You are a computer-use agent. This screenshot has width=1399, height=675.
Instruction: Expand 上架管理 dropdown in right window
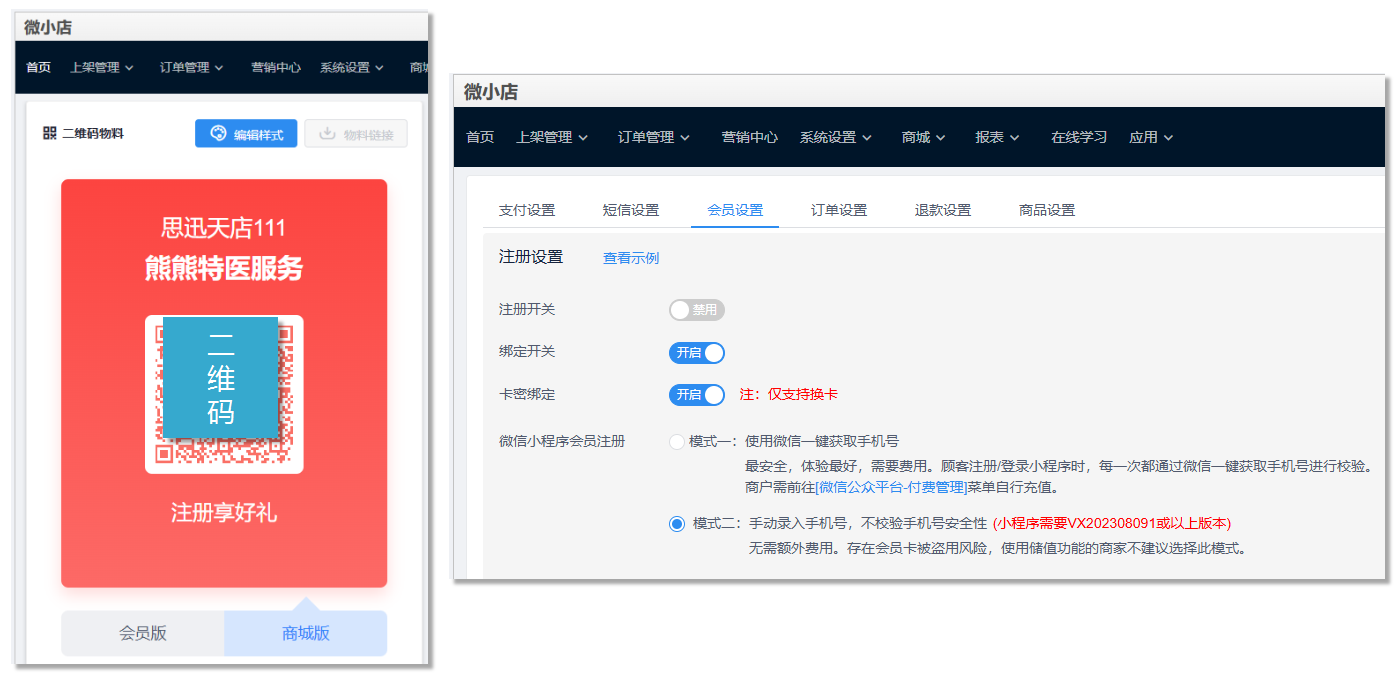[552, 137]
